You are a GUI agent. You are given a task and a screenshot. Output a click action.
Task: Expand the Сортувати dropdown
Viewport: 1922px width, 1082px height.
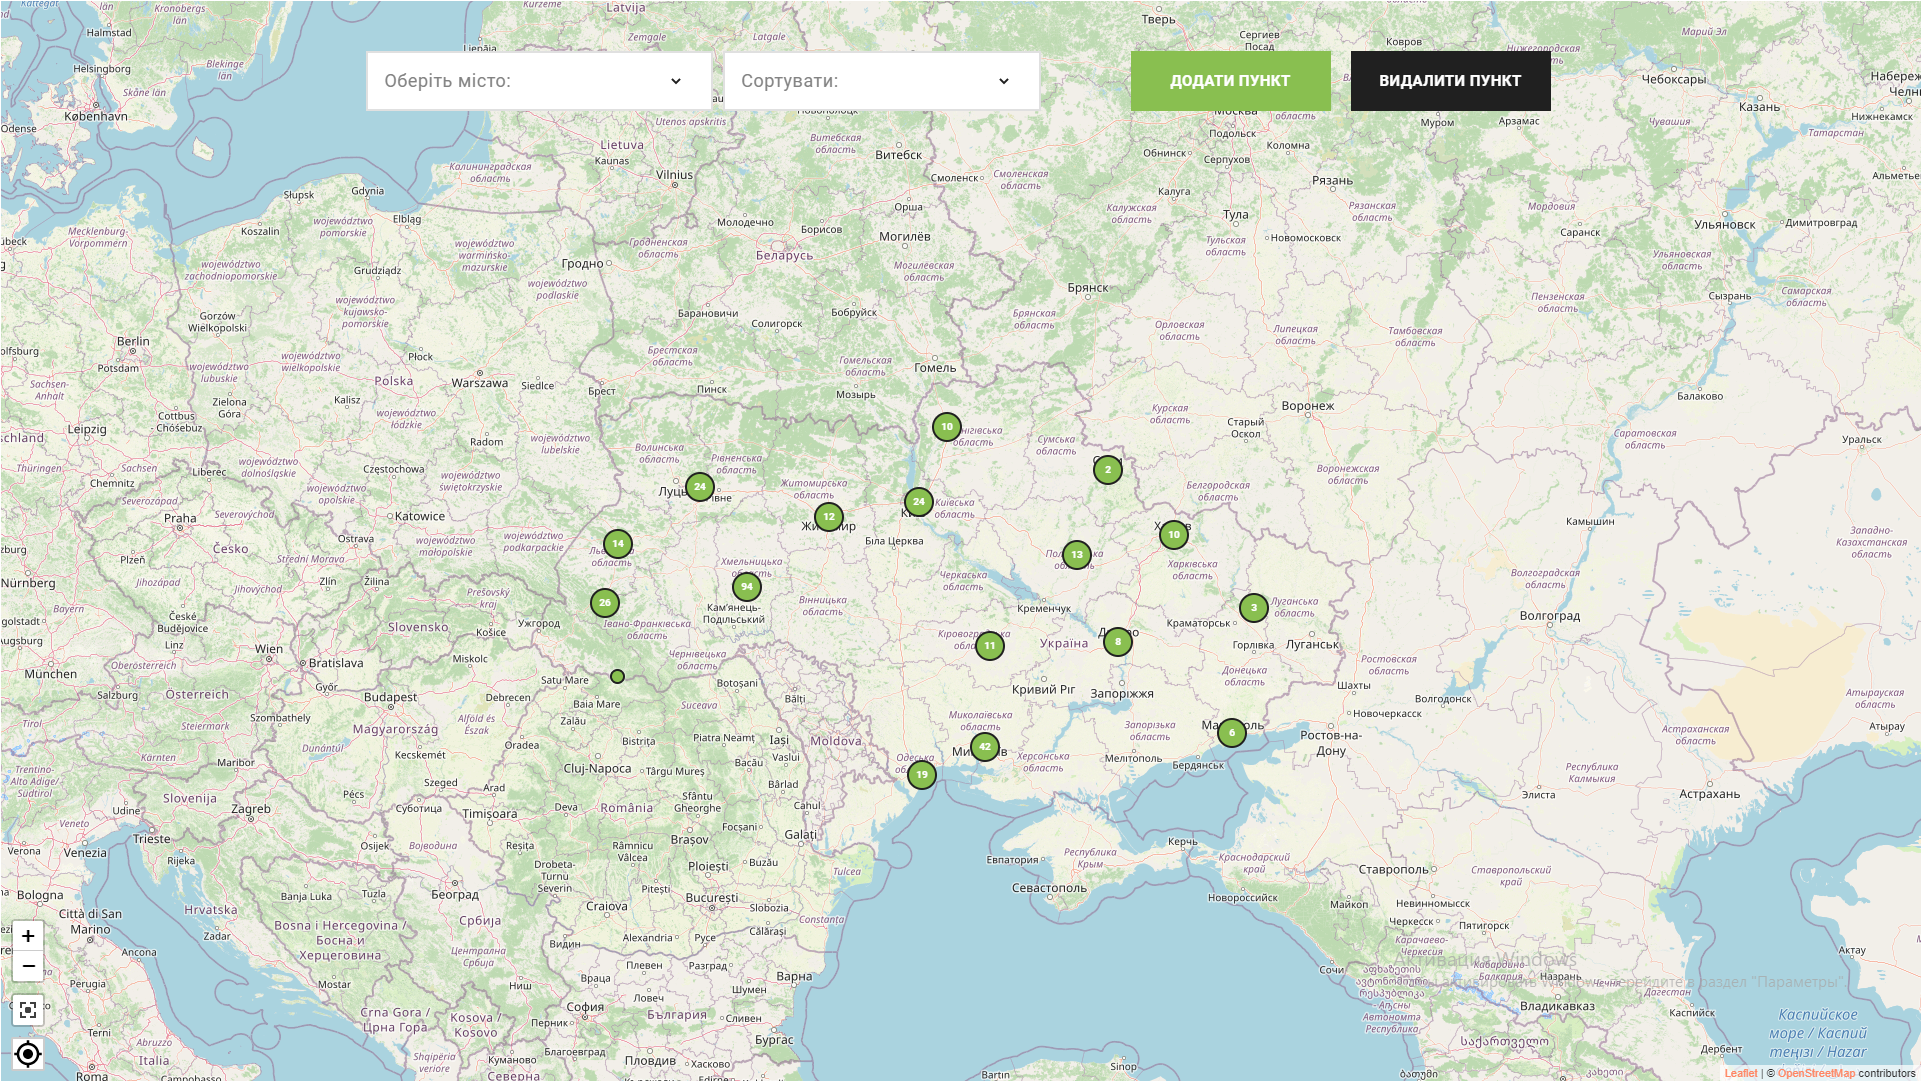882,81
